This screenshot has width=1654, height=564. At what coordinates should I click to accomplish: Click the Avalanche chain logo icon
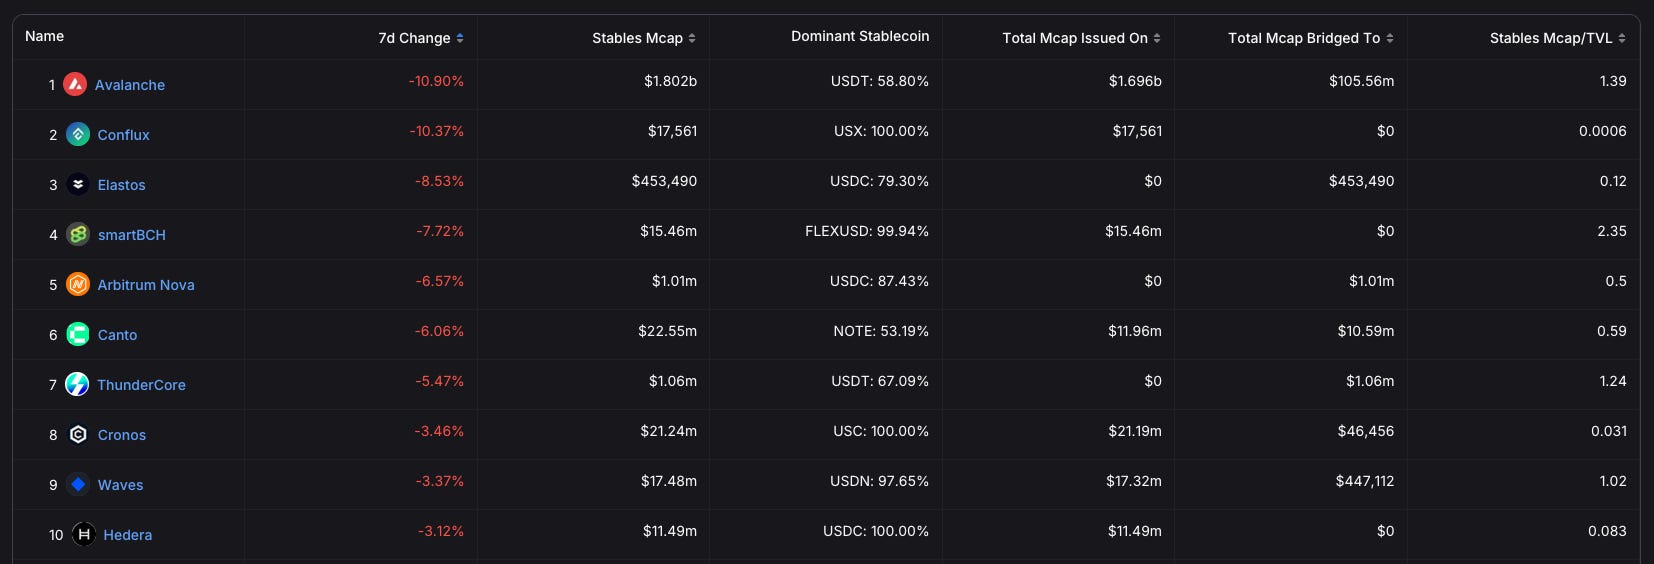coord(75,84)
